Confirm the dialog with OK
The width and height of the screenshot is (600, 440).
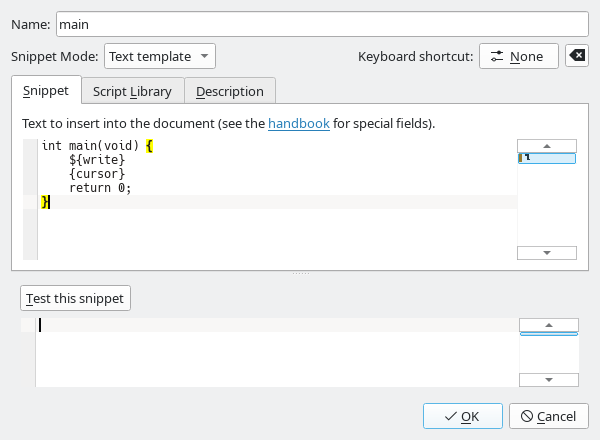[462, 416]
